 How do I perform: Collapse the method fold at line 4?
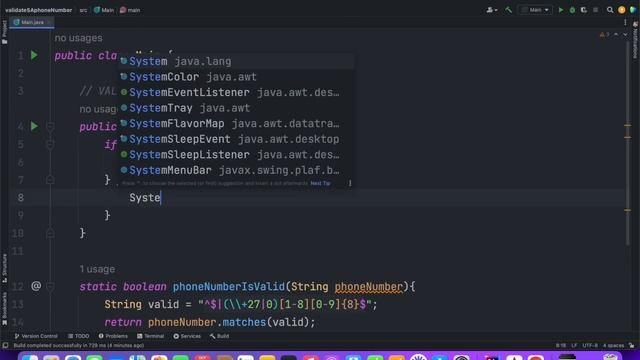50,127
